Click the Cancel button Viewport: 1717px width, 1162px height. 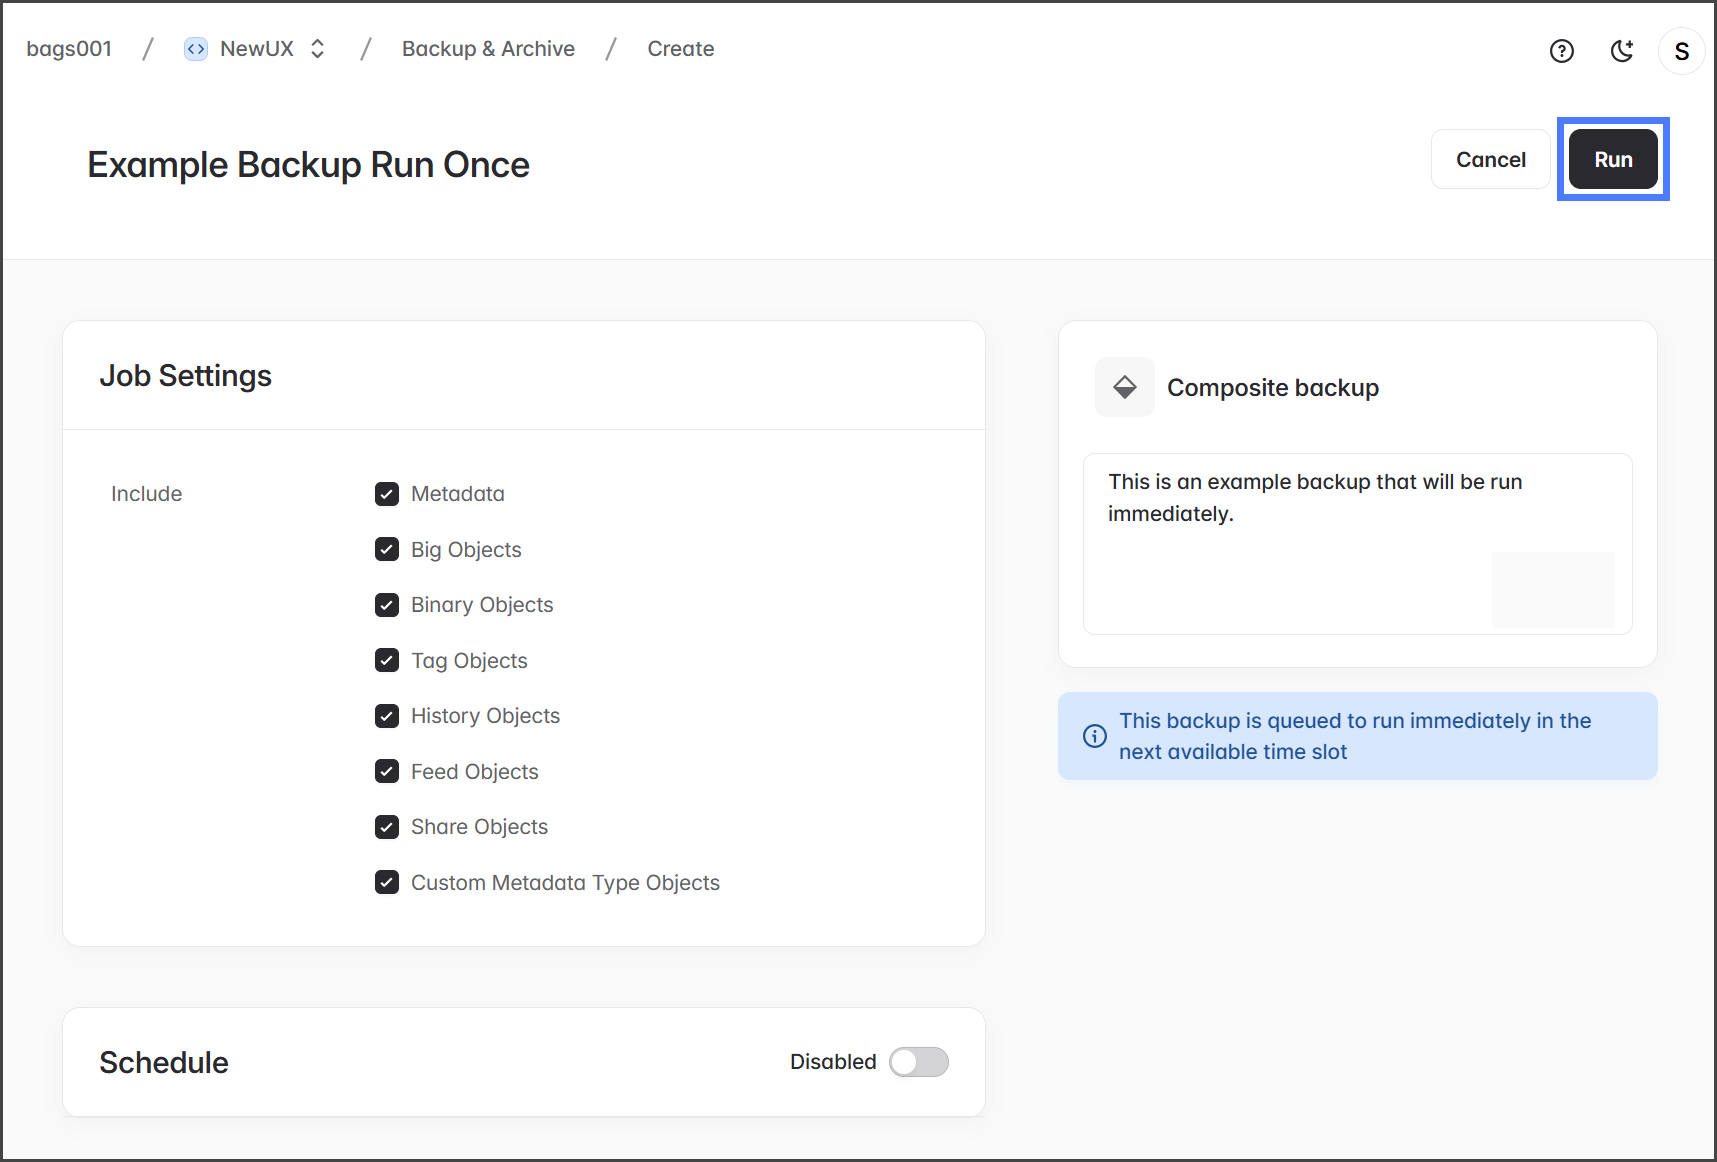1490,160
